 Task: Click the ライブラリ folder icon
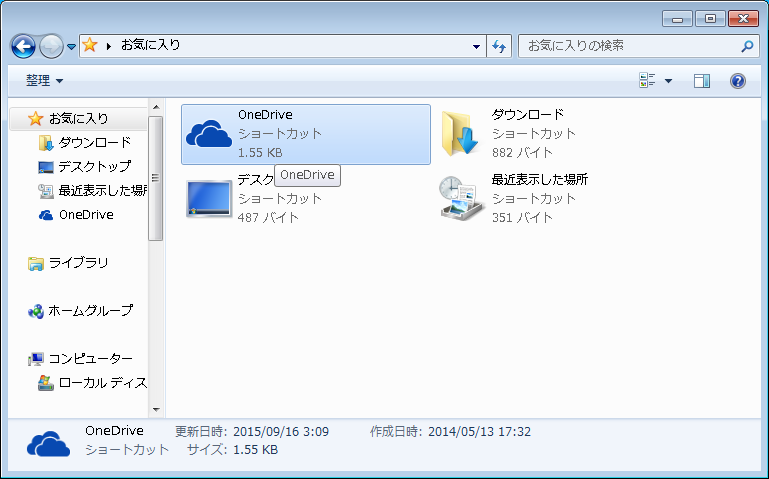coord(35,263)
